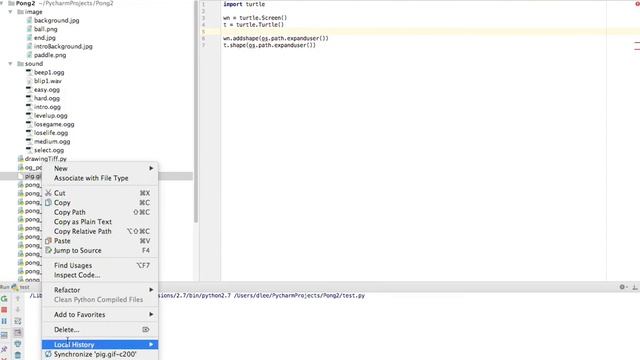Select beep1.ogg in the sound folder
Screen dimensions: 640x360
pos(49,72)
